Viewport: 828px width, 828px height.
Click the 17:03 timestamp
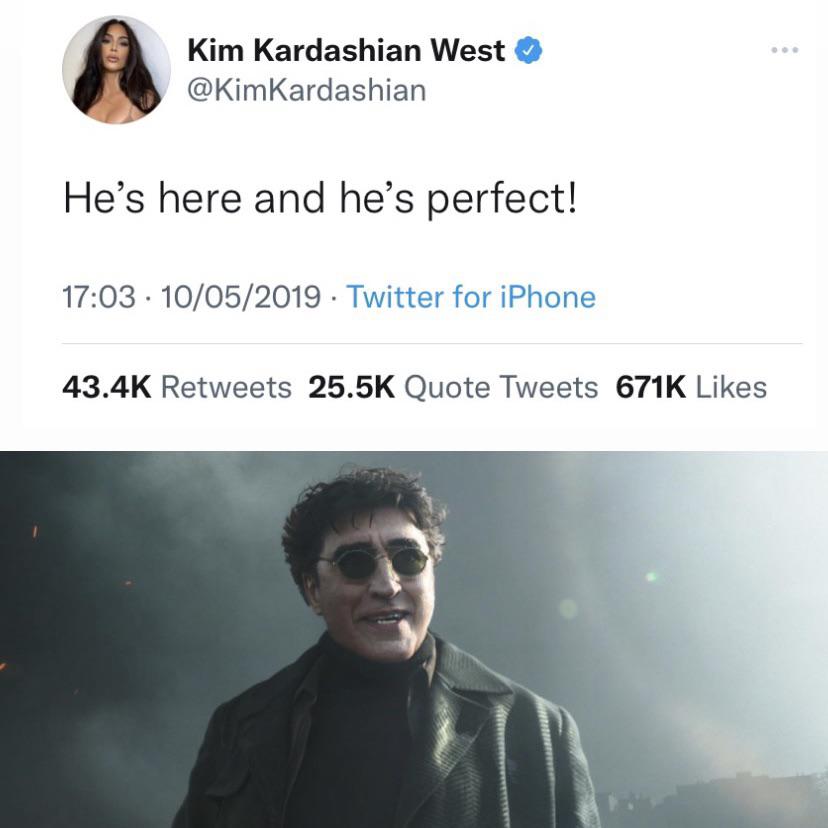pyautogui.click(x=99, y=297)
